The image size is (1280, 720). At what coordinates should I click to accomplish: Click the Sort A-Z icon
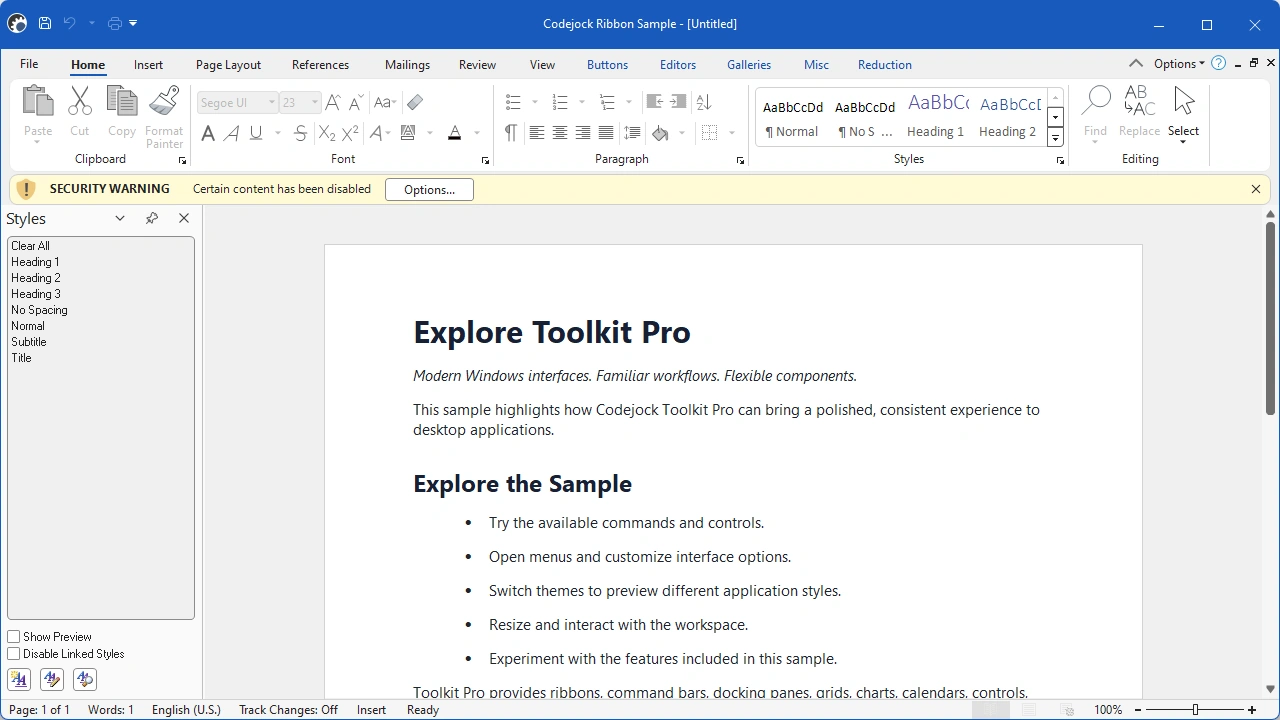pyautogui.click(x=704, y=102)
